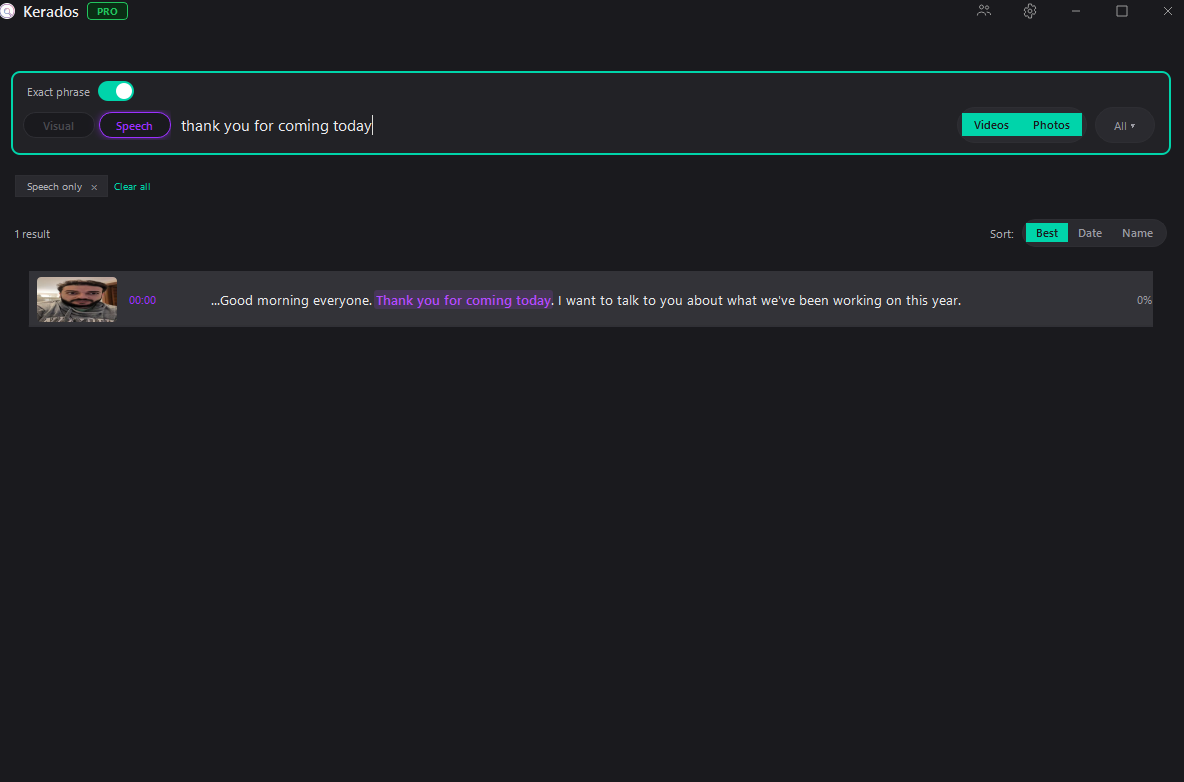Click the Kerados logo icon

click(x=7, y=12)
